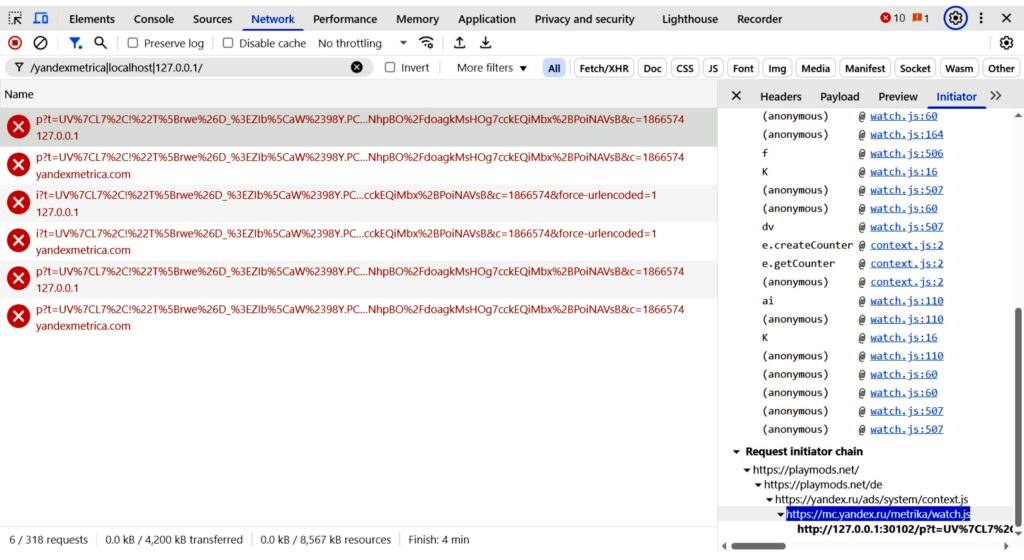
Task: Open network conditions Wi-Fi icon
Action: click(427, 43)
